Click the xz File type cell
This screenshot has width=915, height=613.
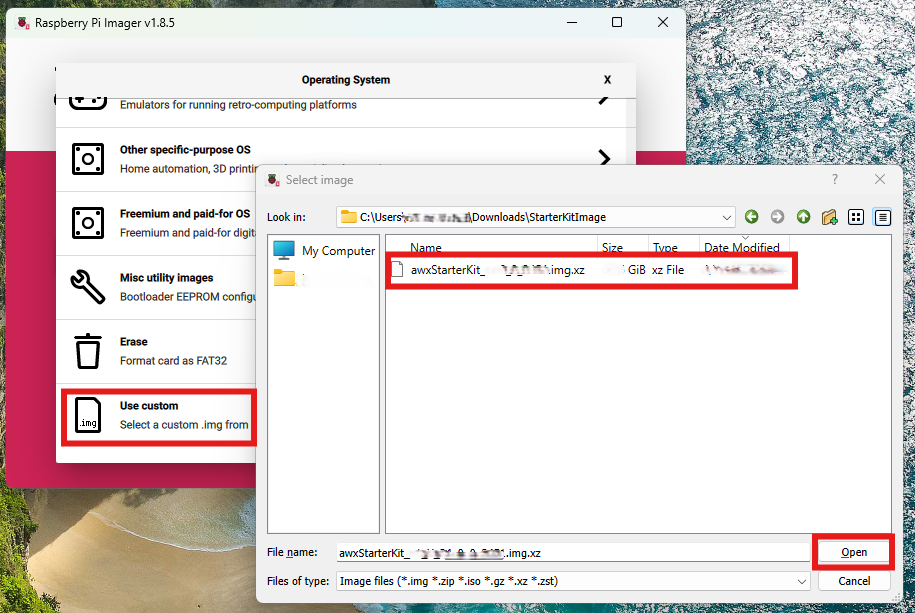click(x=668, y=270)
